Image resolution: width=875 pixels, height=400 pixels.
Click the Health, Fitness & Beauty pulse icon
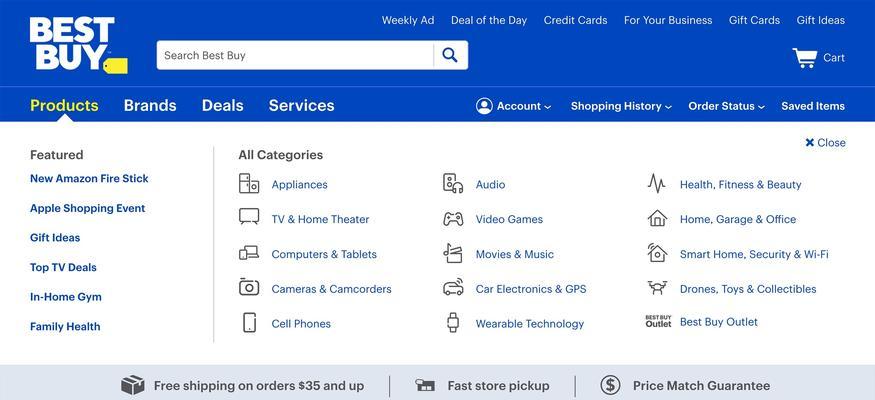pos(657,184)
